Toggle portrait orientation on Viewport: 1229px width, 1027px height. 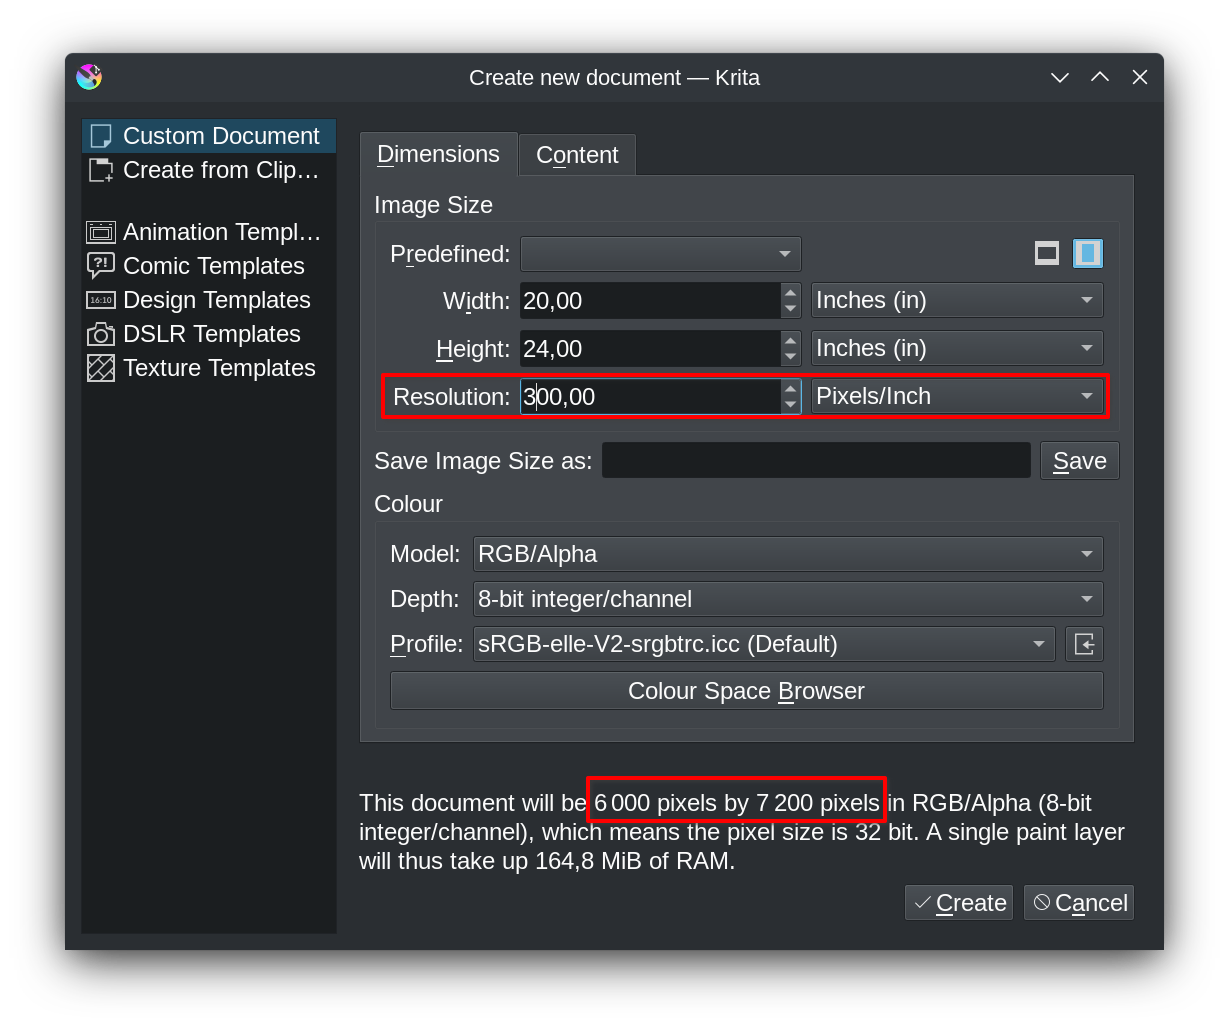1088,253
